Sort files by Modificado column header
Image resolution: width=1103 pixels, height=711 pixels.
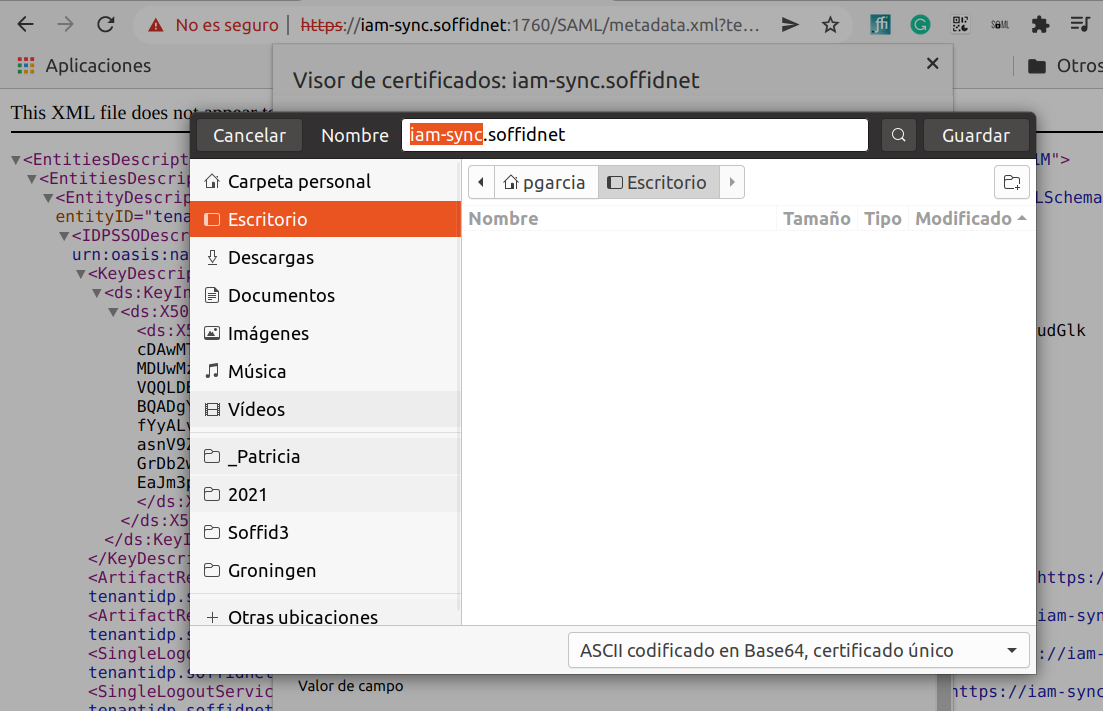(971, 219)
